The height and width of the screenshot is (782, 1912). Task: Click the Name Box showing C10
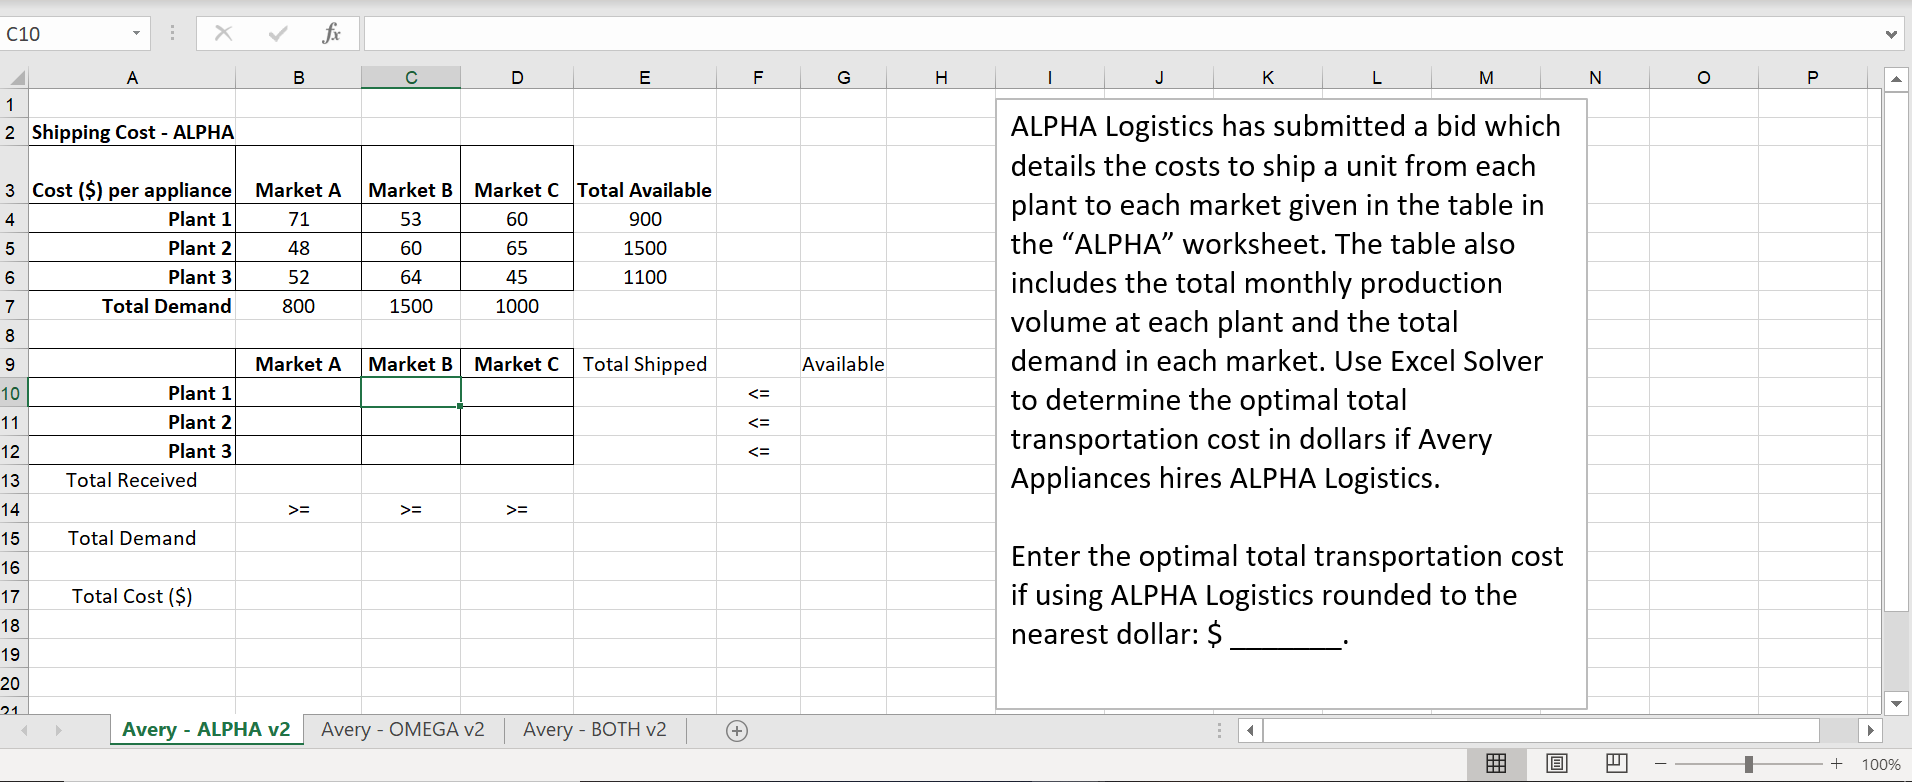64,34
